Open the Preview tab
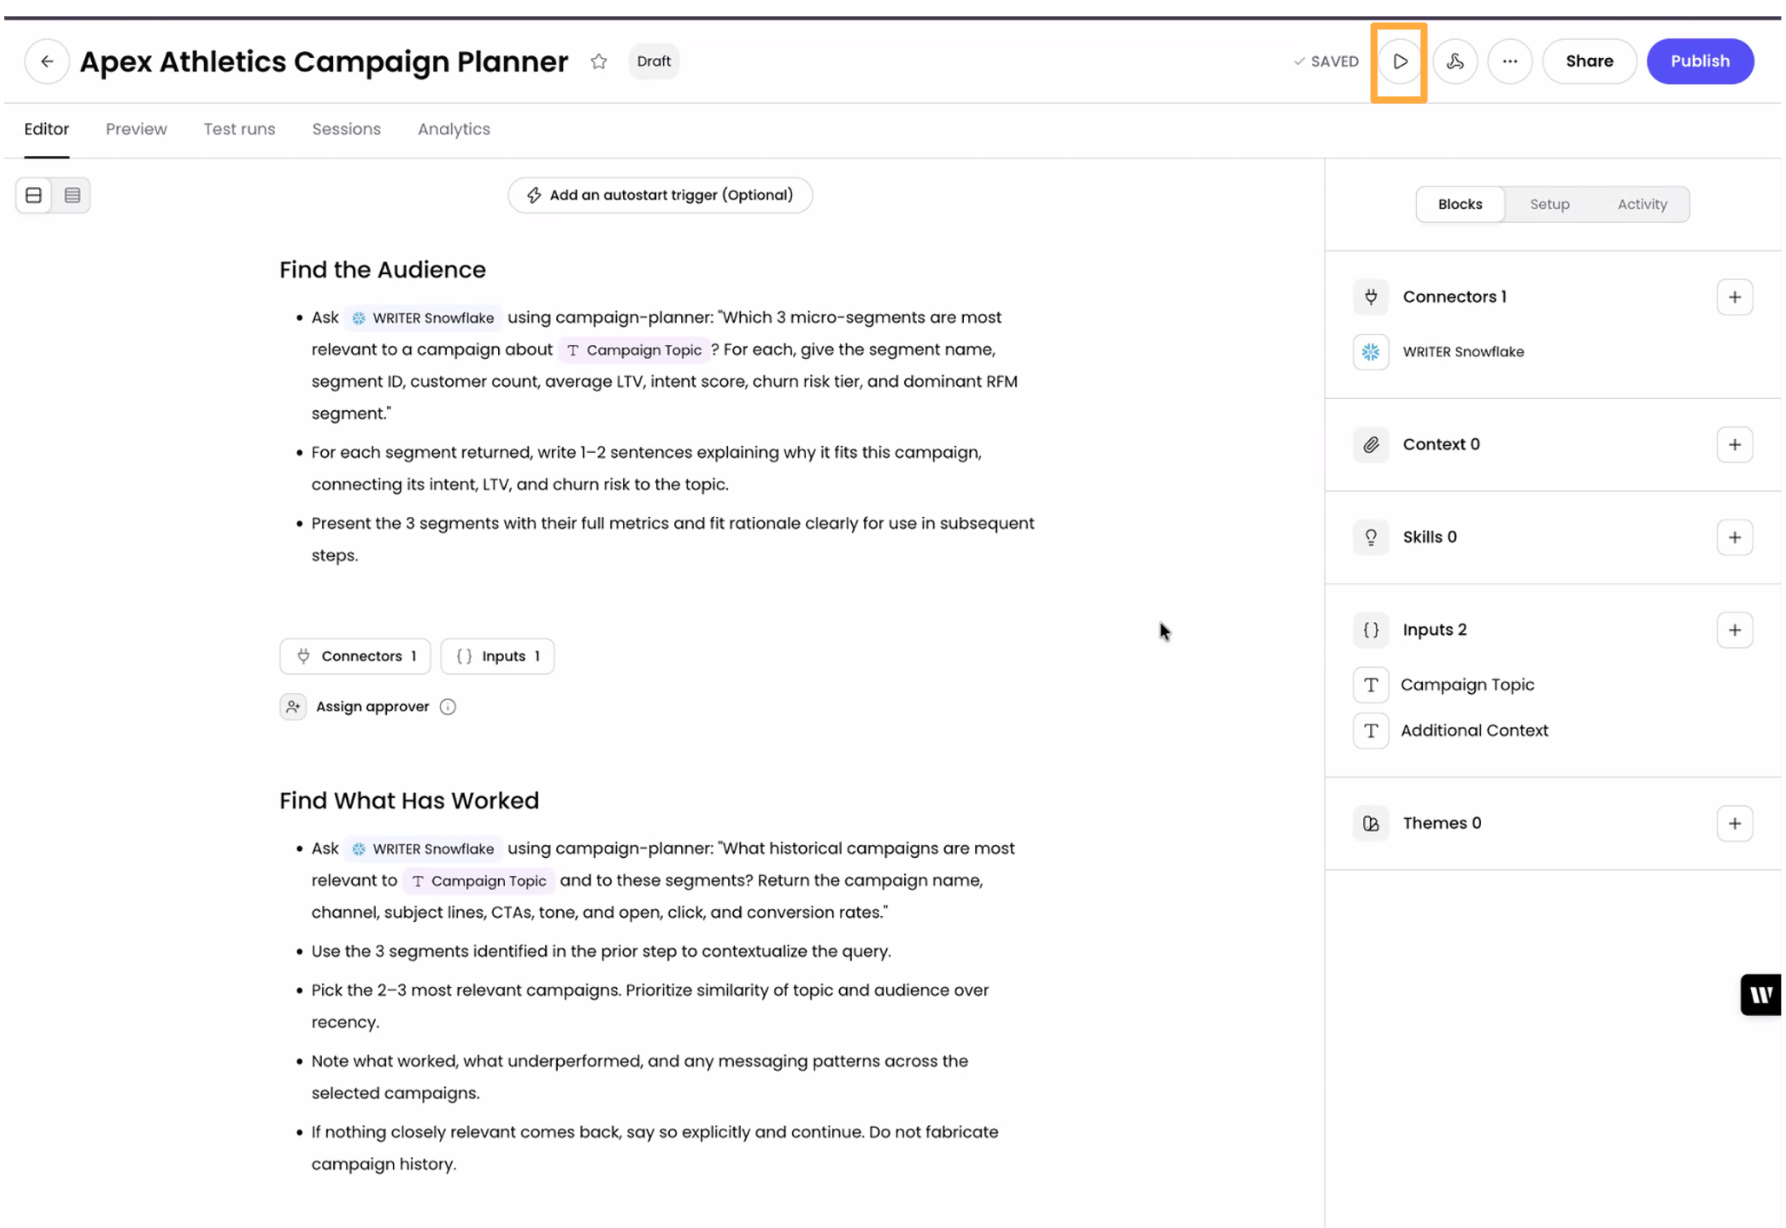 pyautogui.click(x=136, y=129)
